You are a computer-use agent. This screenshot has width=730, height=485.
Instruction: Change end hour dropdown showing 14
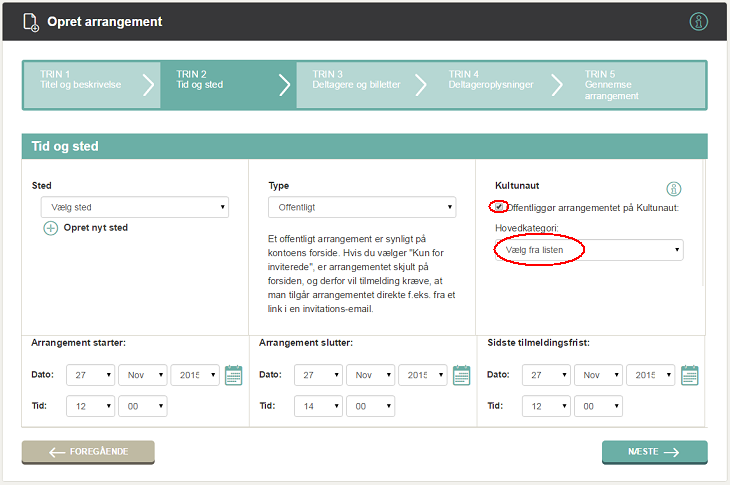click(318, 406)
